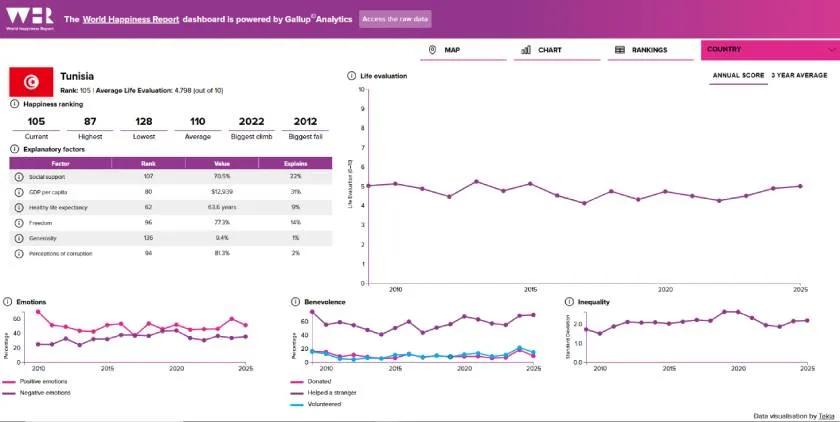Click the info icon beside Emotions heading

(9, 301)
